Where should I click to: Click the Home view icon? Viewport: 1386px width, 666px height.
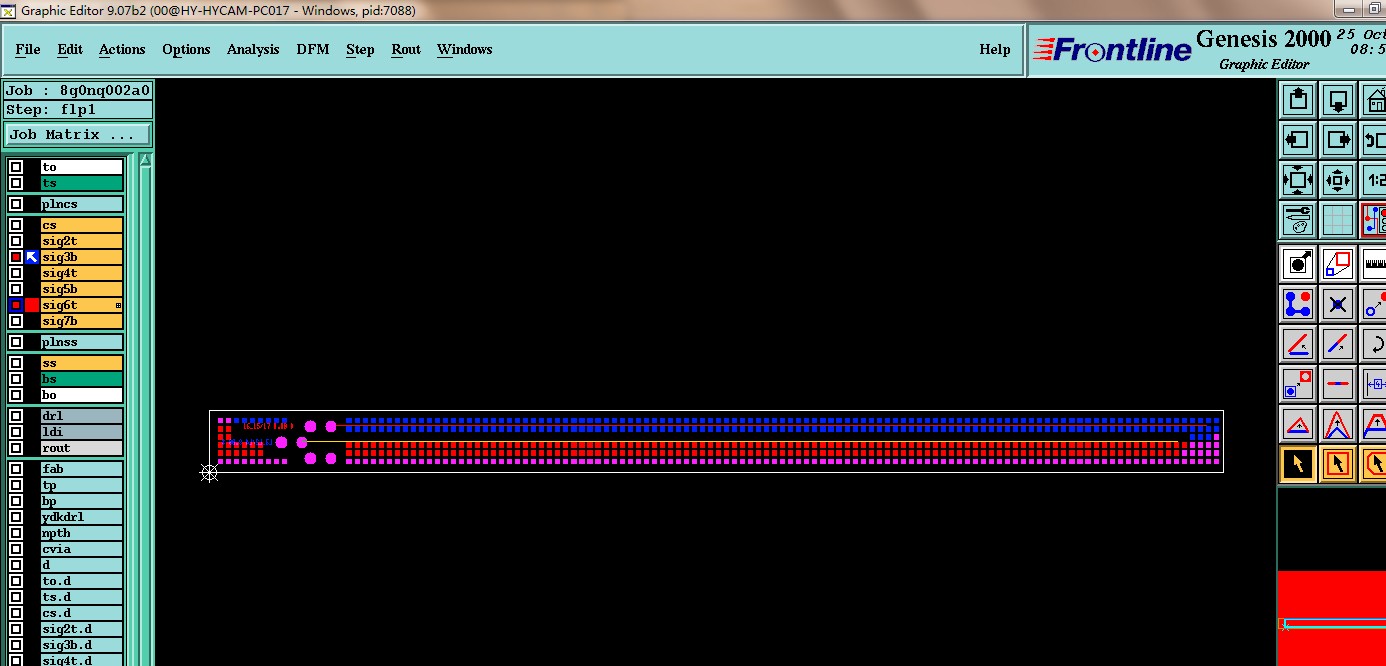tap(1375, 99)
